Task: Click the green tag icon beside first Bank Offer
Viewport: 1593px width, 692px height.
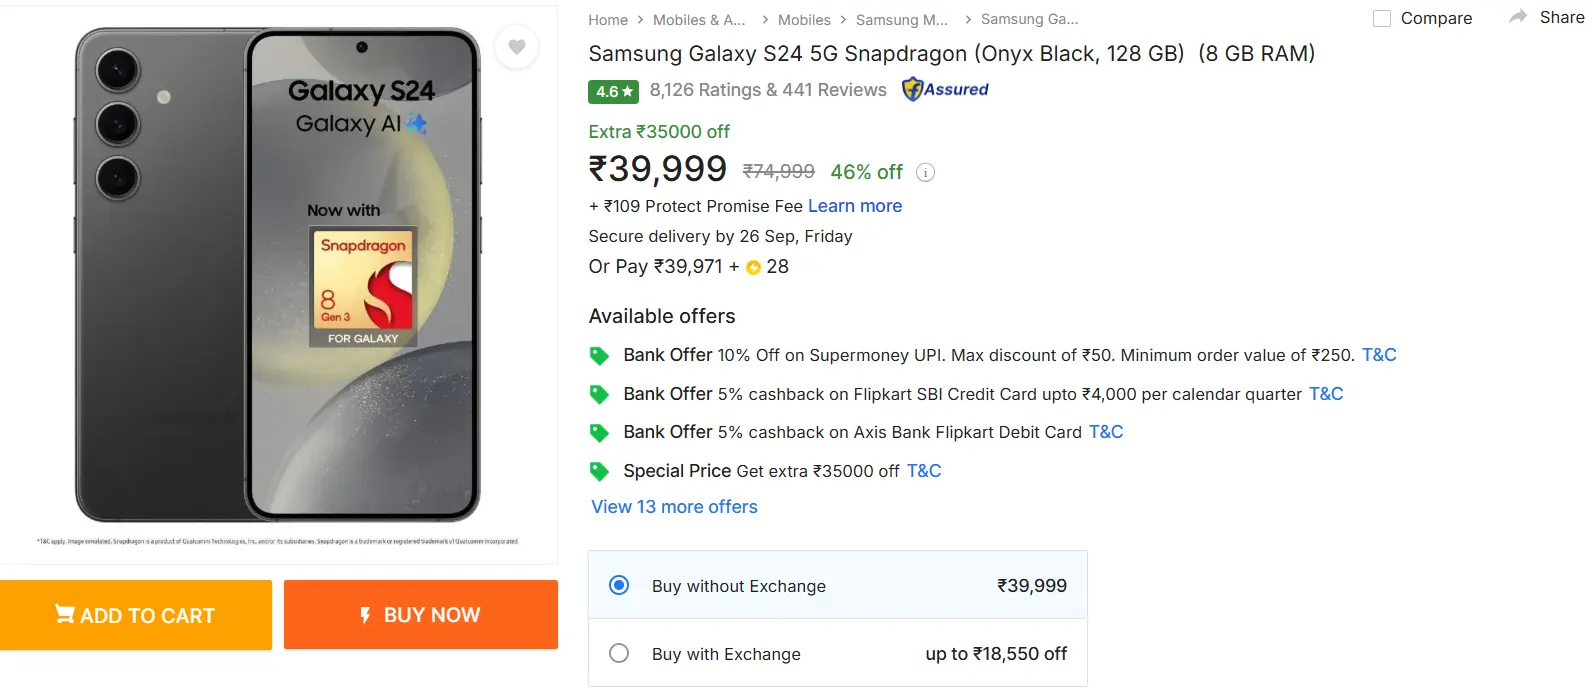Action: pyautogui.click(x=599, y=355)
